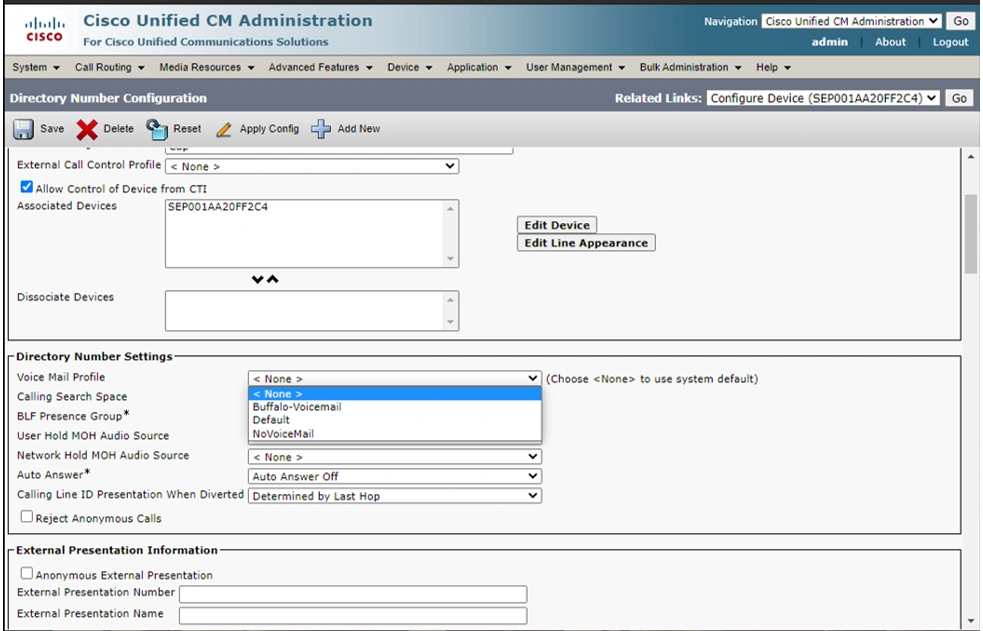
Task: Open the Auto Answer dropdown
Action: [x=395, y=477]
